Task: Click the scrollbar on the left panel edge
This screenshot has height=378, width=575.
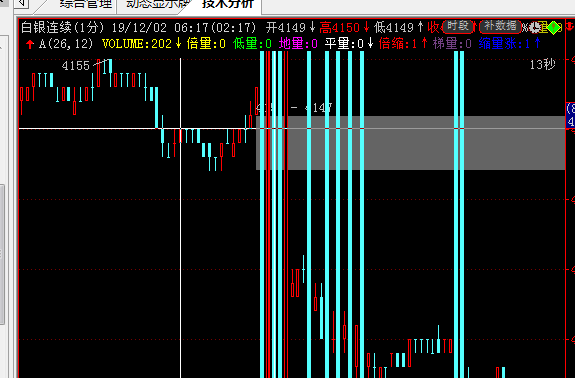Action: pyautogui.click(x=2, y=255)
